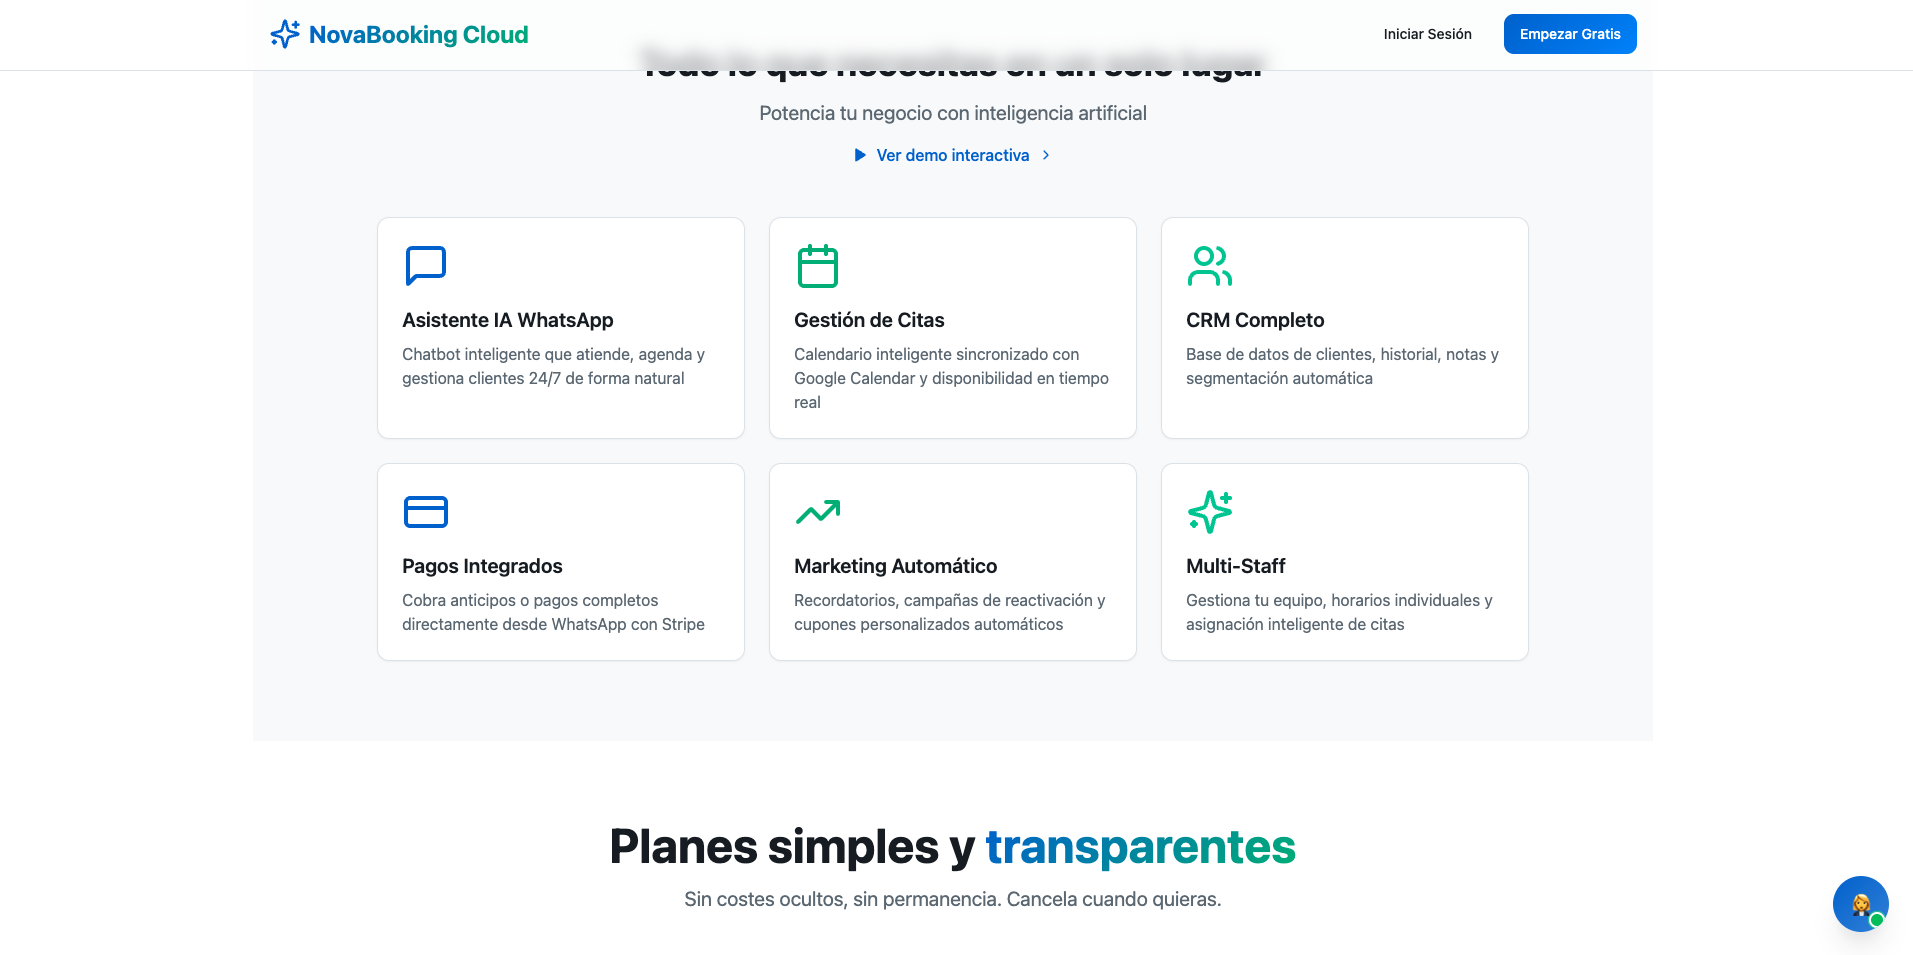
Task: Click the calendar icon for Gestión de Citas
Action: click(x=818, y=266)
